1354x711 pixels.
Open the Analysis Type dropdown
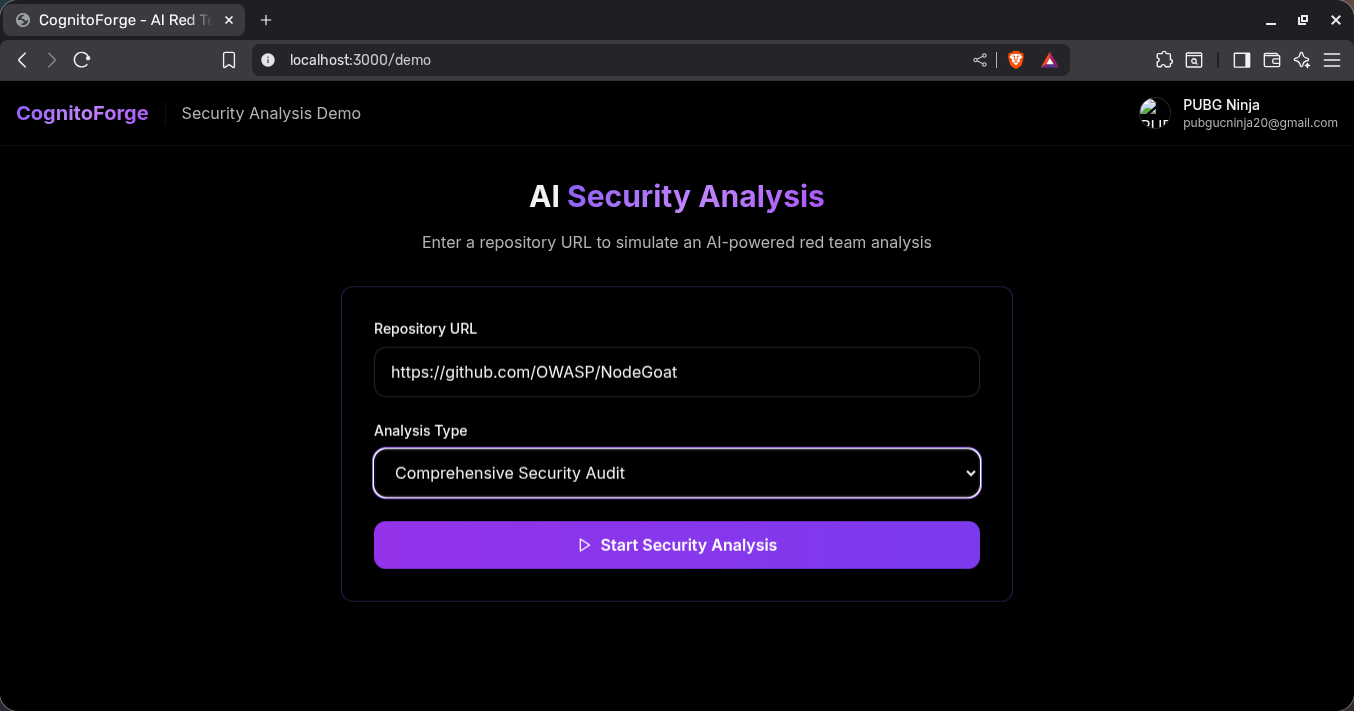tap(677, 473)
